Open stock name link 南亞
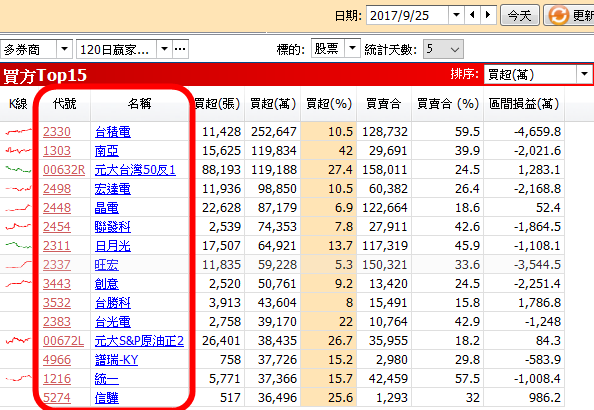The height and width of the screenshot is (410, 594). pos(106,151)
